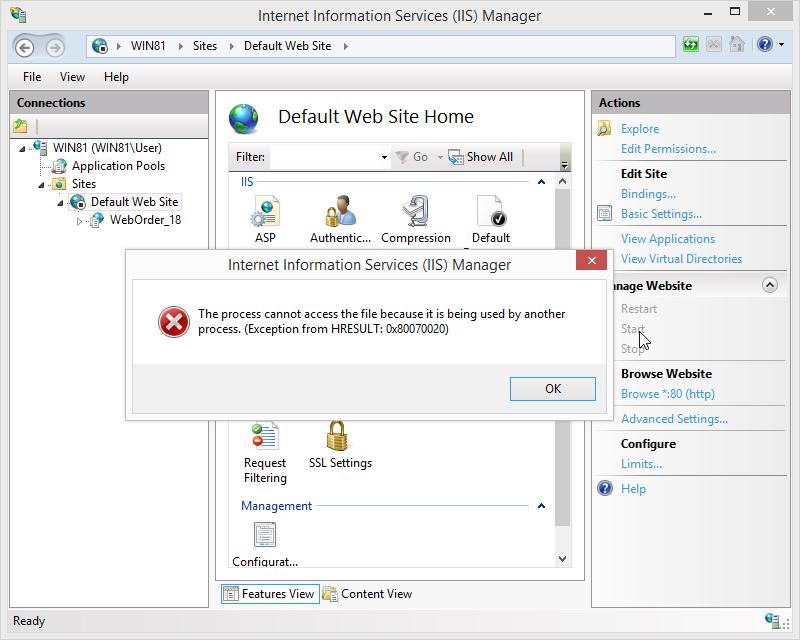The width and height of the screenshot is (800, 640).
Task: Switch to Content View tab
Action: click(367, 594)
